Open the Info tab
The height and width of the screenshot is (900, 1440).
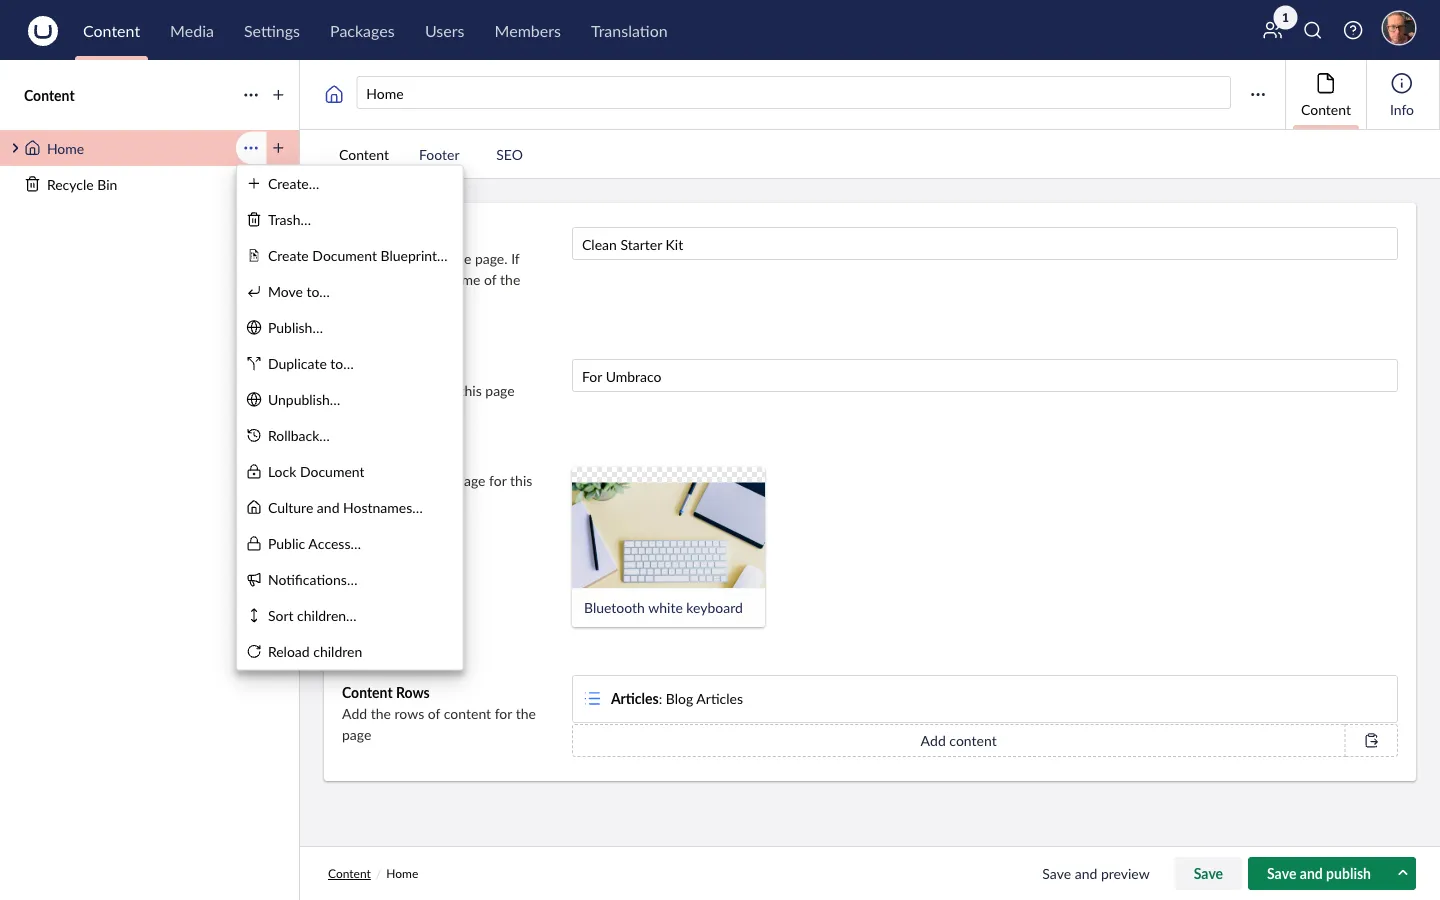tap(1401, 94)
